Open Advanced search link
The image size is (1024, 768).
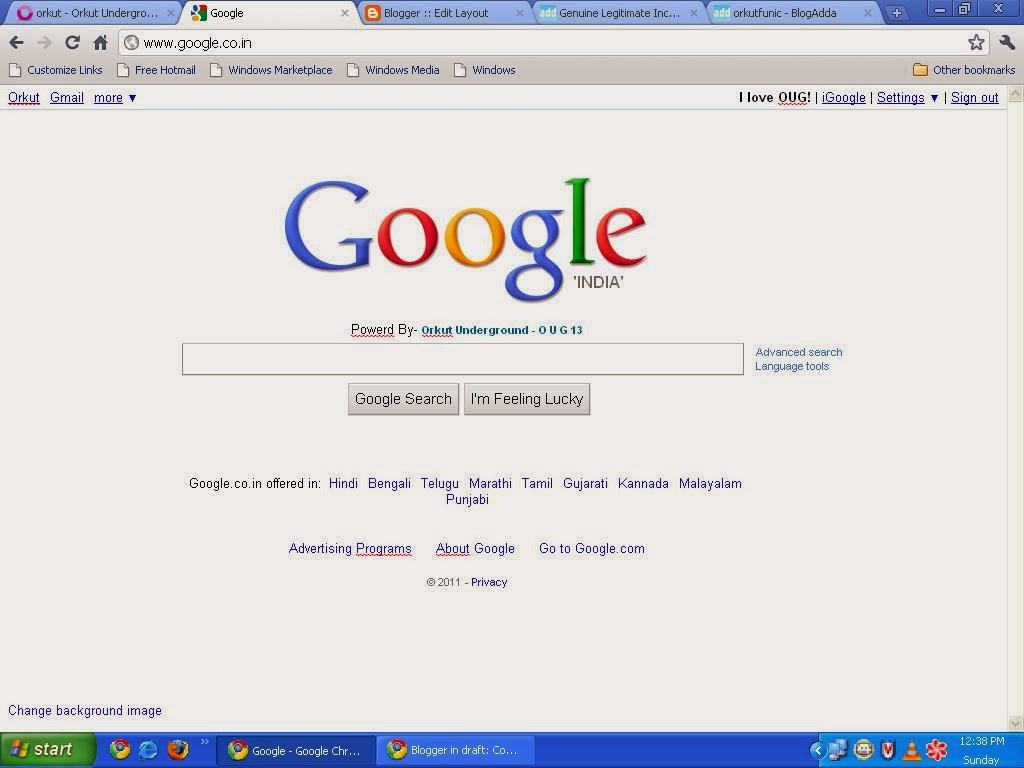[x=799, y=352]
